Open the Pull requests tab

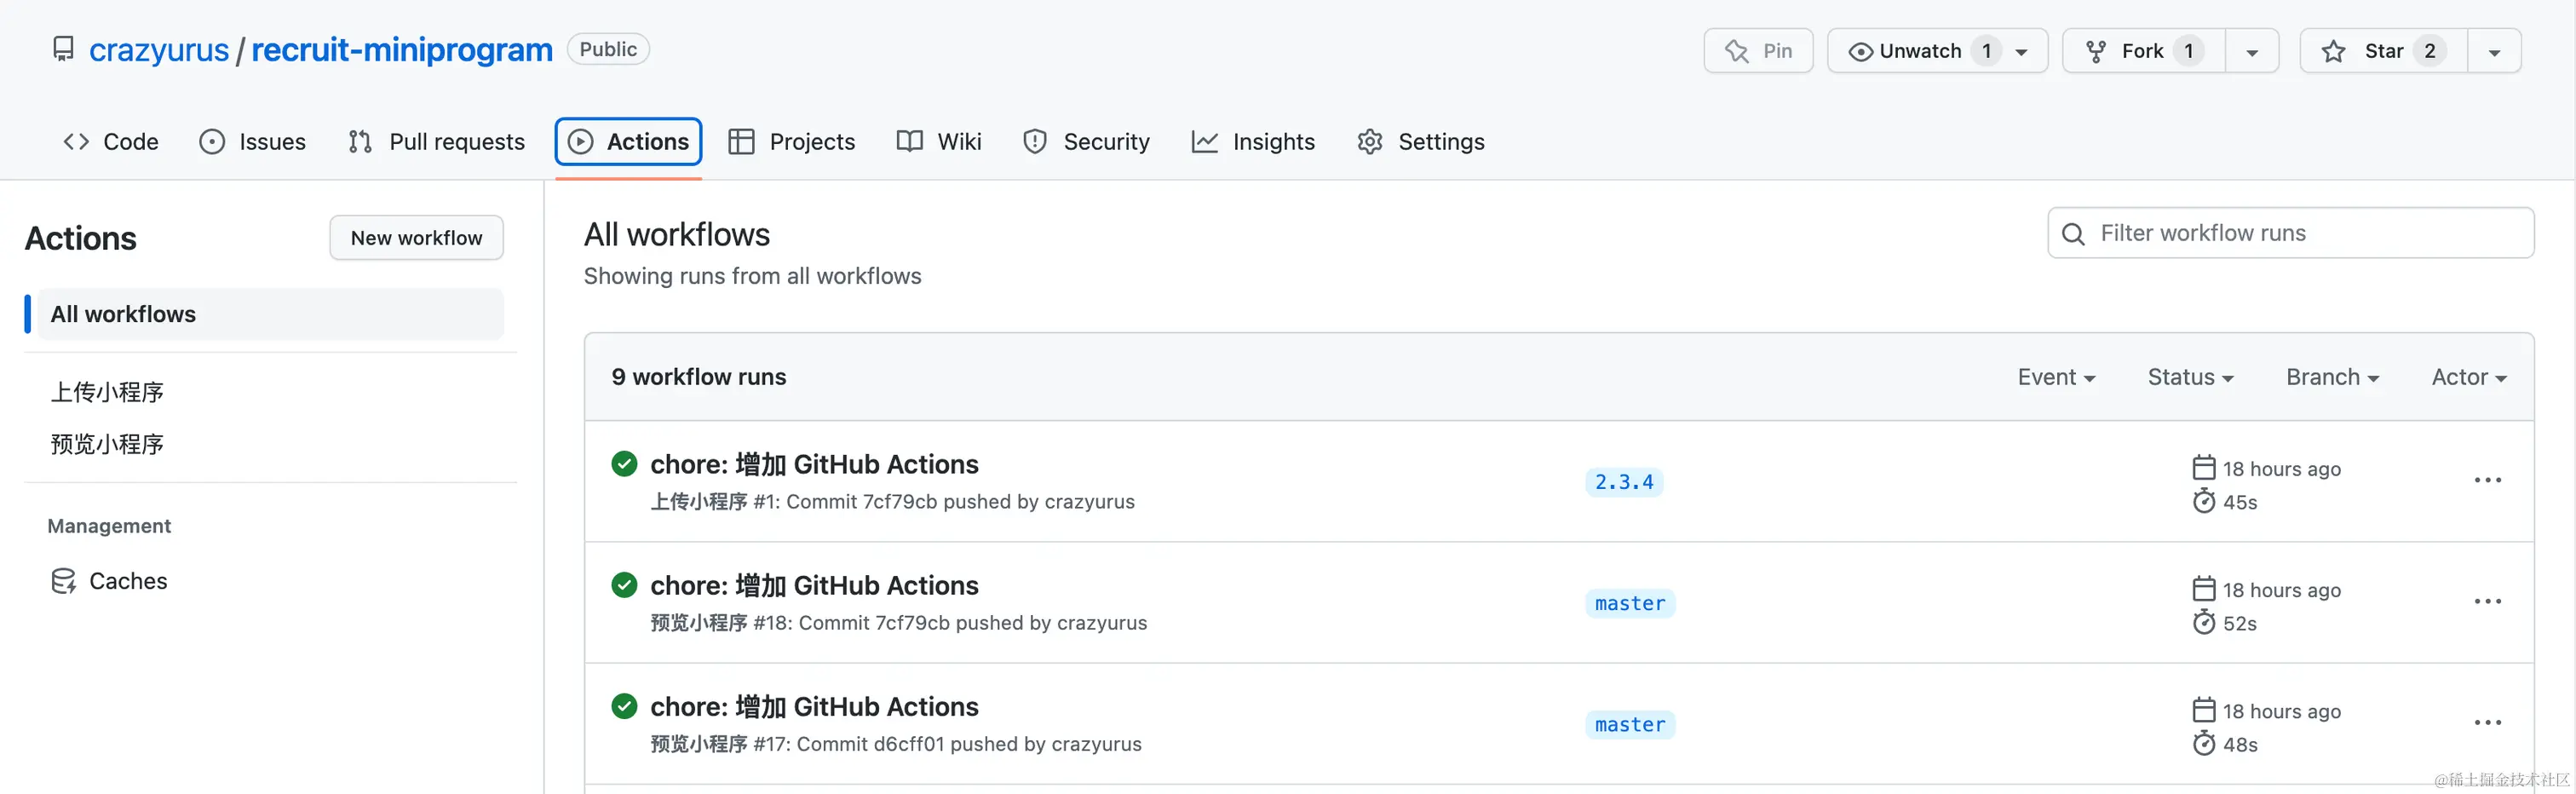click(x=436, y=142)
